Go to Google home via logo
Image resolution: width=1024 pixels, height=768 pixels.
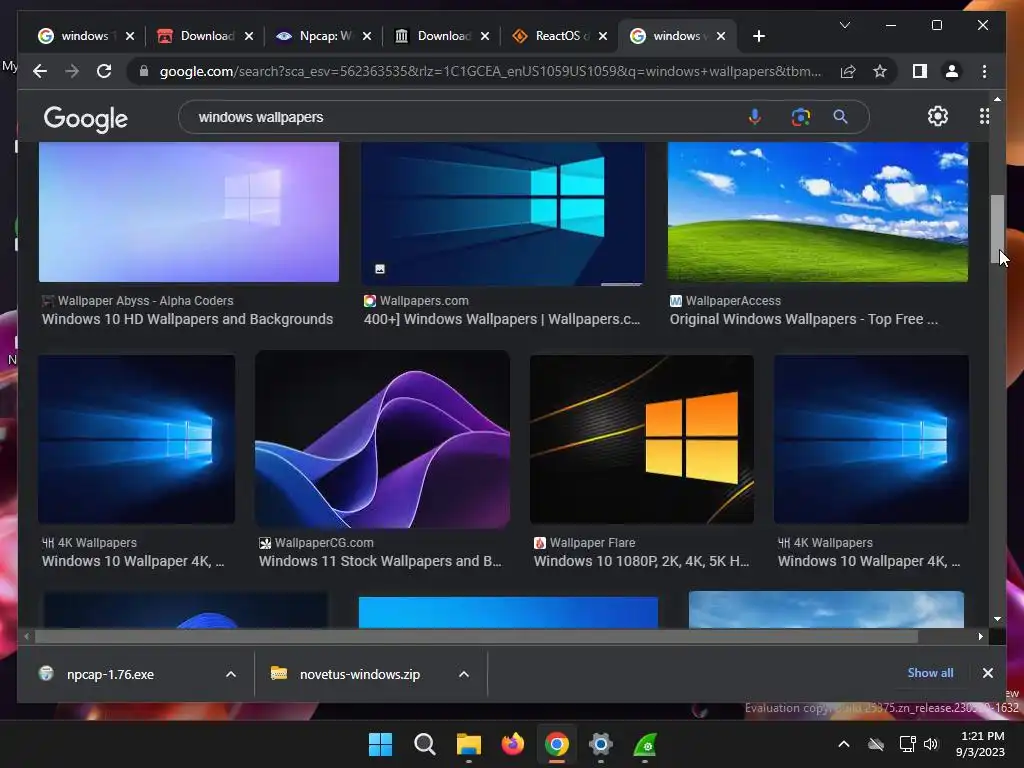[86, 119]
